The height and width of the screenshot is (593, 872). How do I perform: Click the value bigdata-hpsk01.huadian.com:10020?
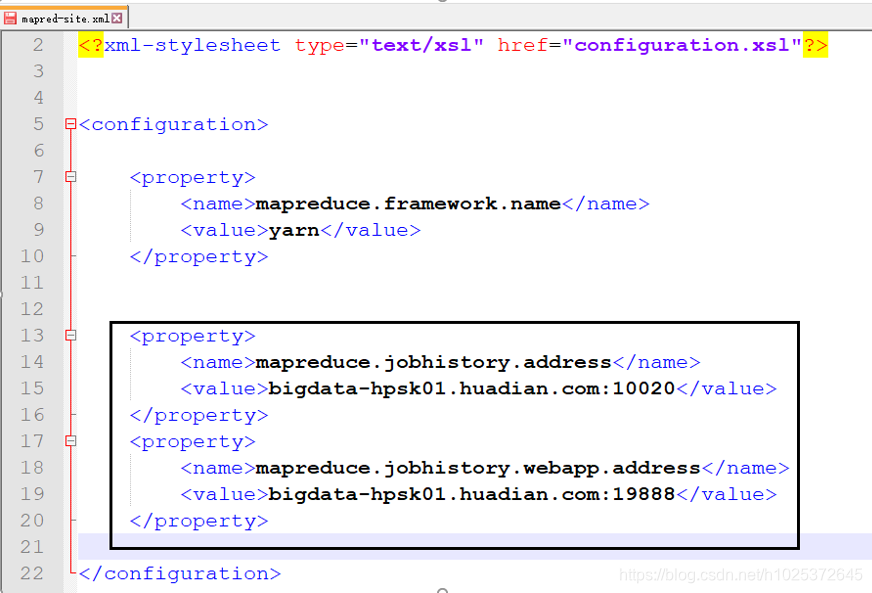tap(472, 388)
